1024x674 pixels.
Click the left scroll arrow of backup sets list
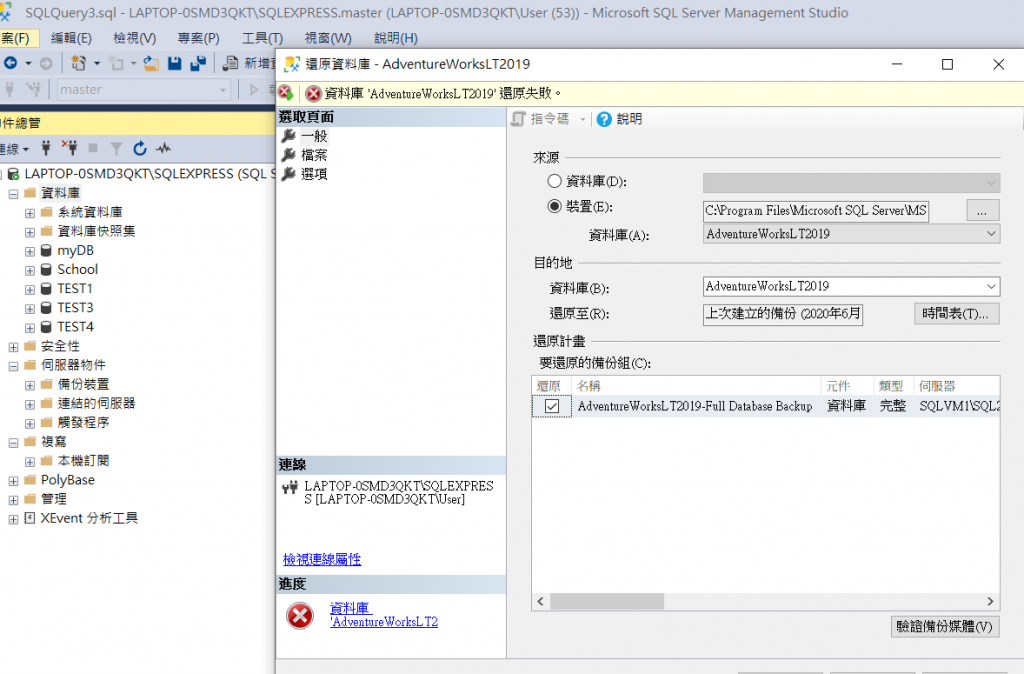540,601
